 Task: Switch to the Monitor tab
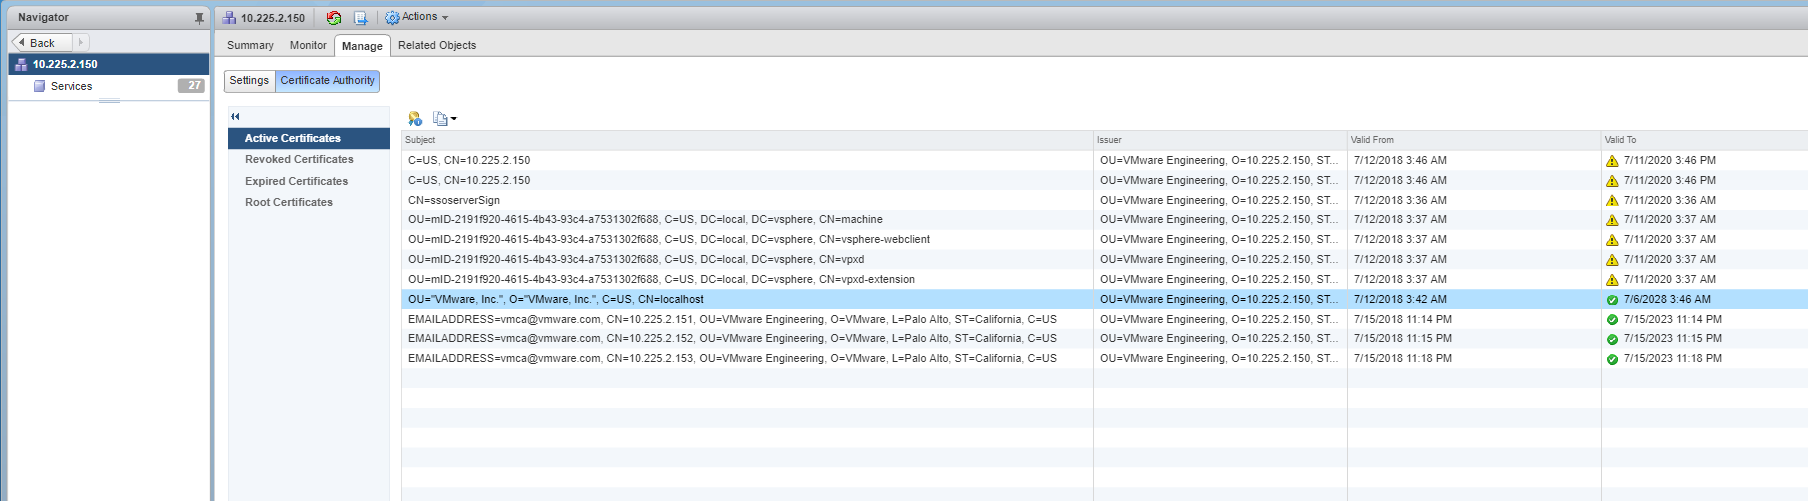pyautogui.click(x=308, y=45)
